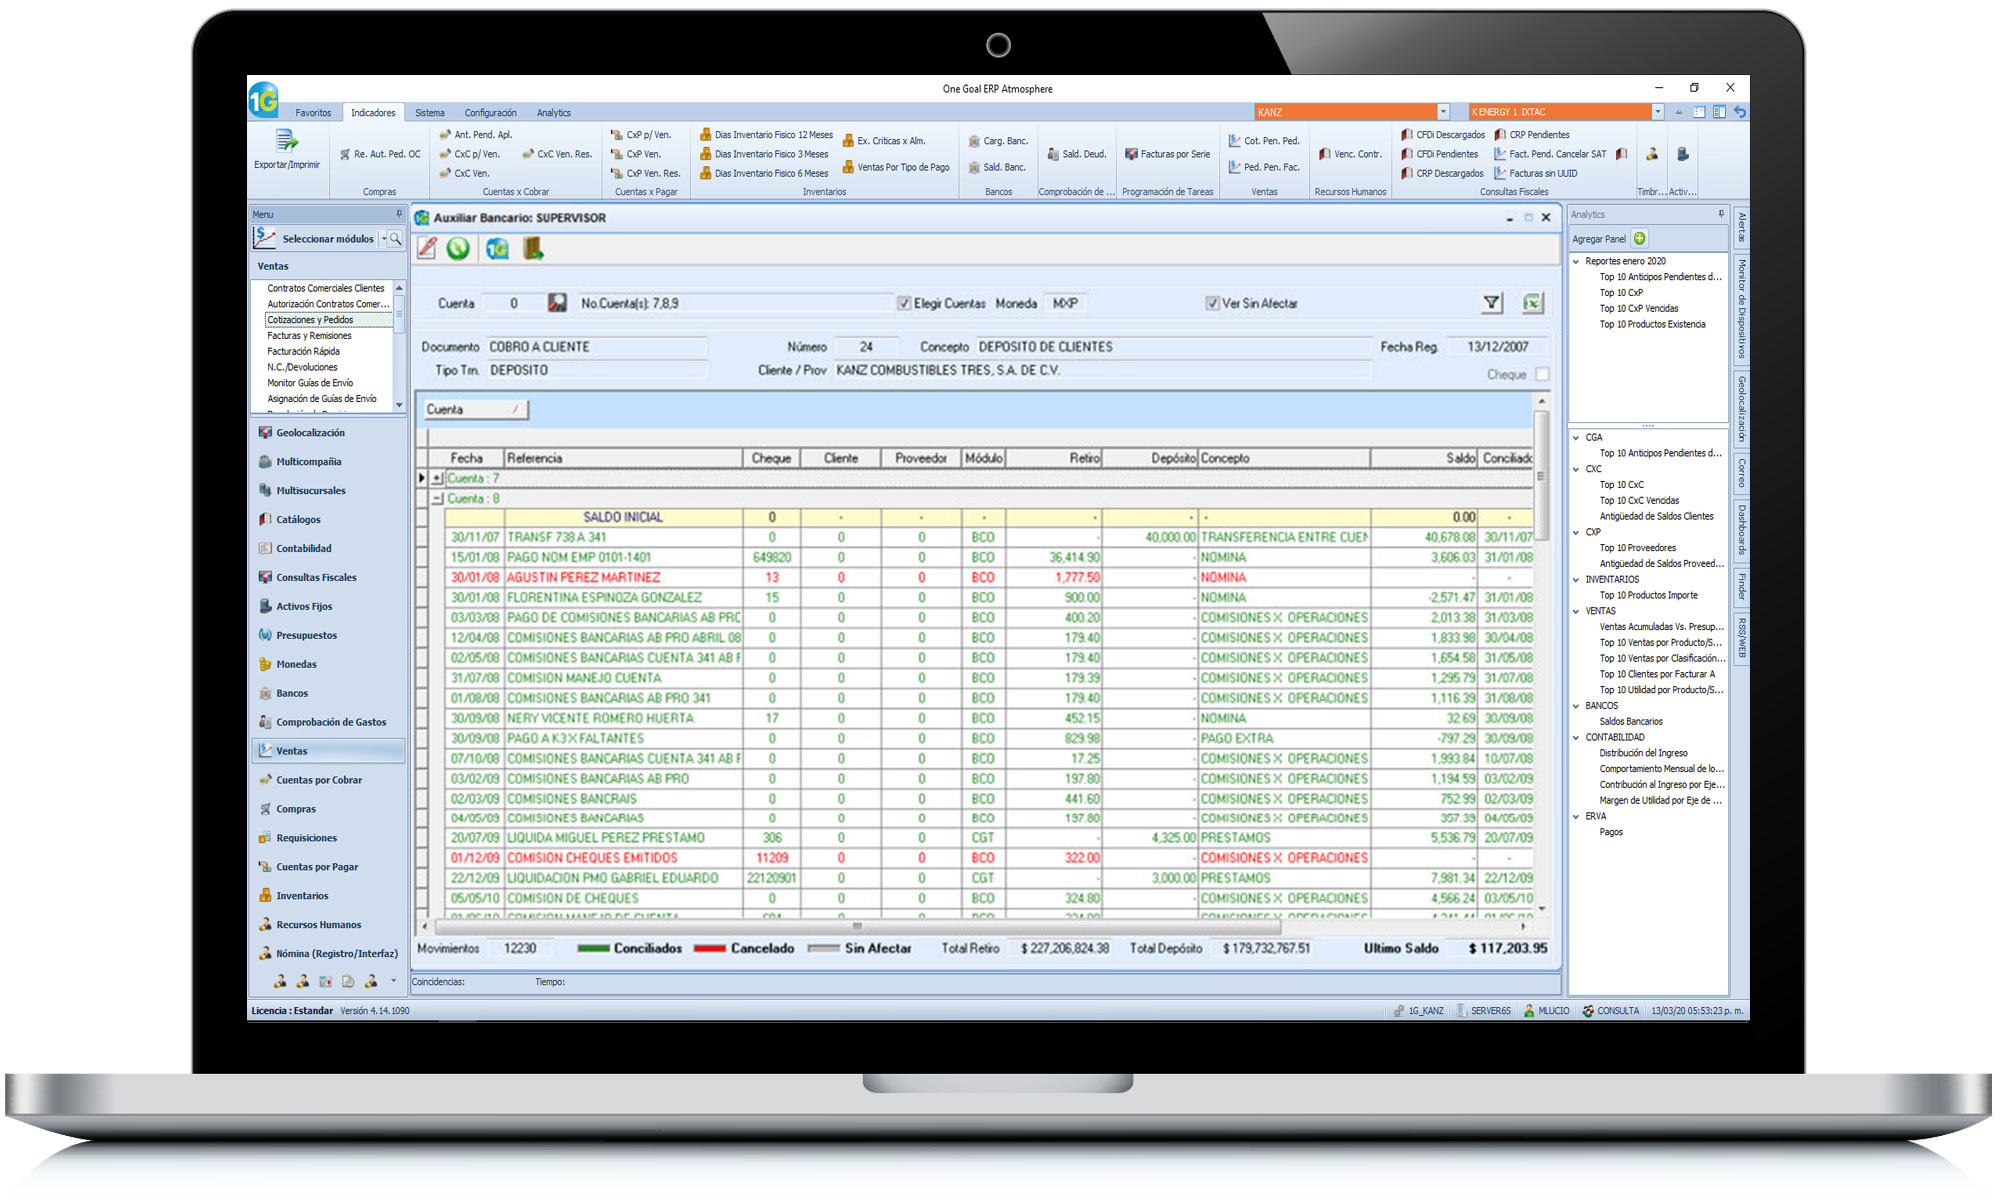Click the account search icon next to Cuenta
This screenshot has width=2000, height=1203.
click(558, 303)
